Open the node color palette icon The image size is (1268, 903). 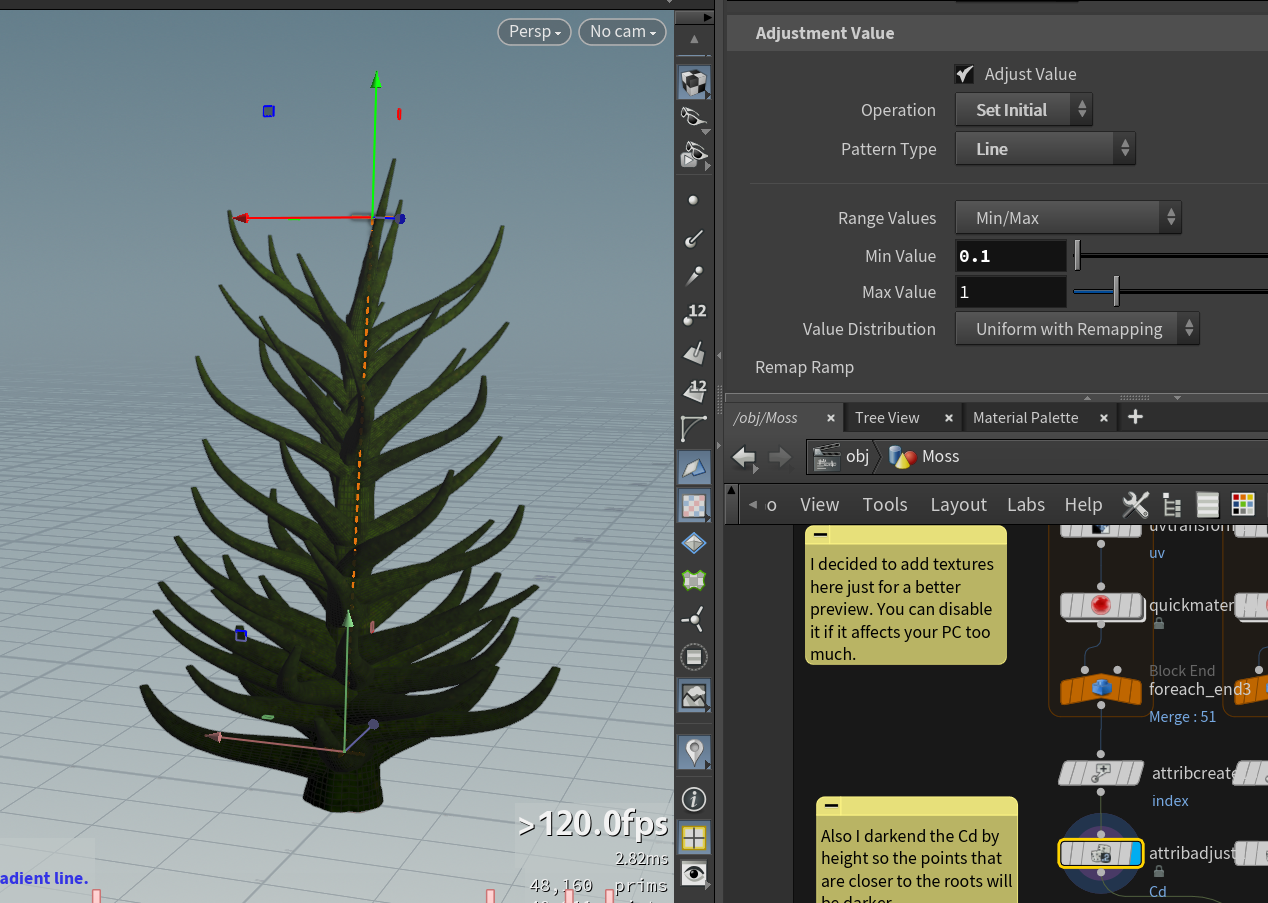(x=1243, y=504)
